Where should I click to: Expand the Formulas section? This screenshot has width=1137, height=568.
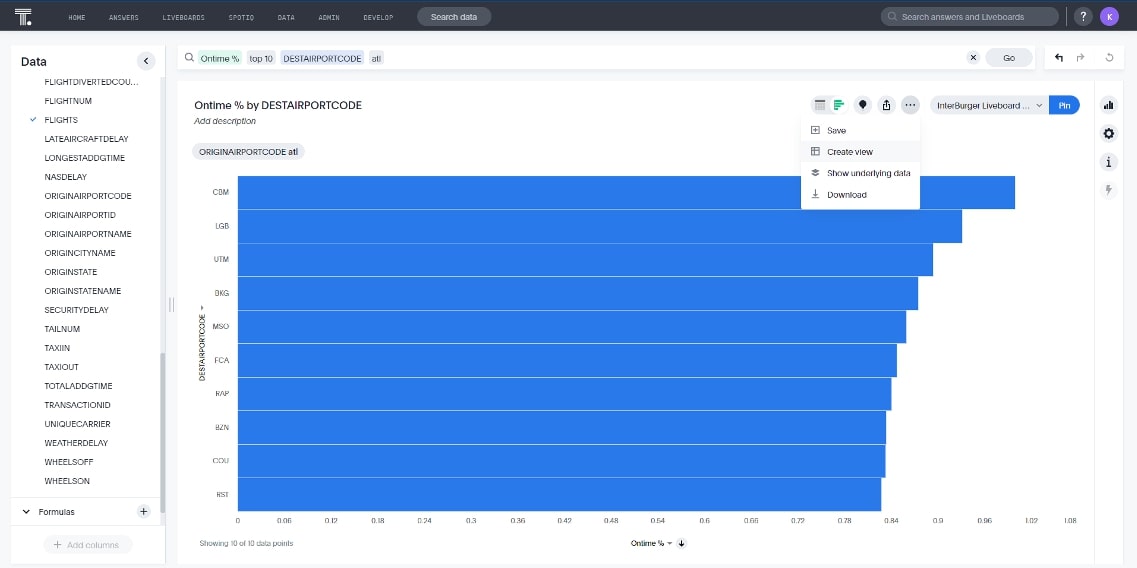click(28, 511)
